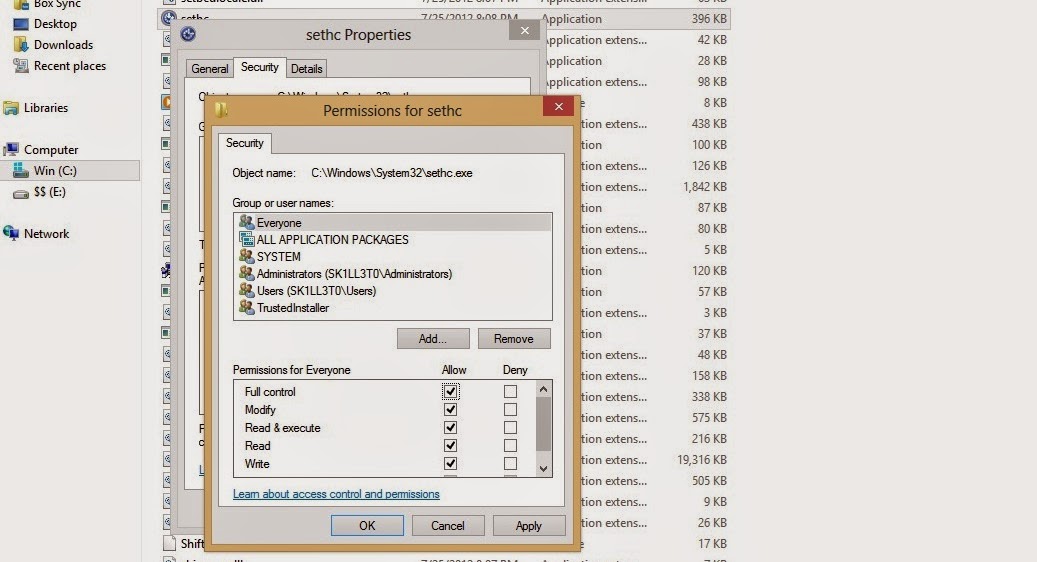Click the 19,316 KB file size cell
The image size is (1037, 562).
pos(702,460)
